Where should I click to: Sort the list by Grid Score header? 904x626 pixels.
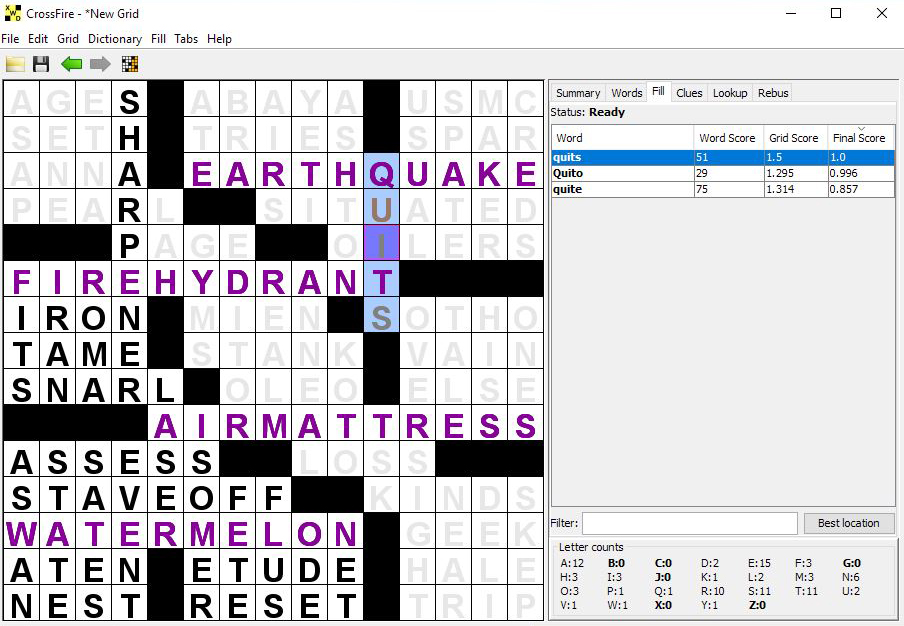[793, 138]
